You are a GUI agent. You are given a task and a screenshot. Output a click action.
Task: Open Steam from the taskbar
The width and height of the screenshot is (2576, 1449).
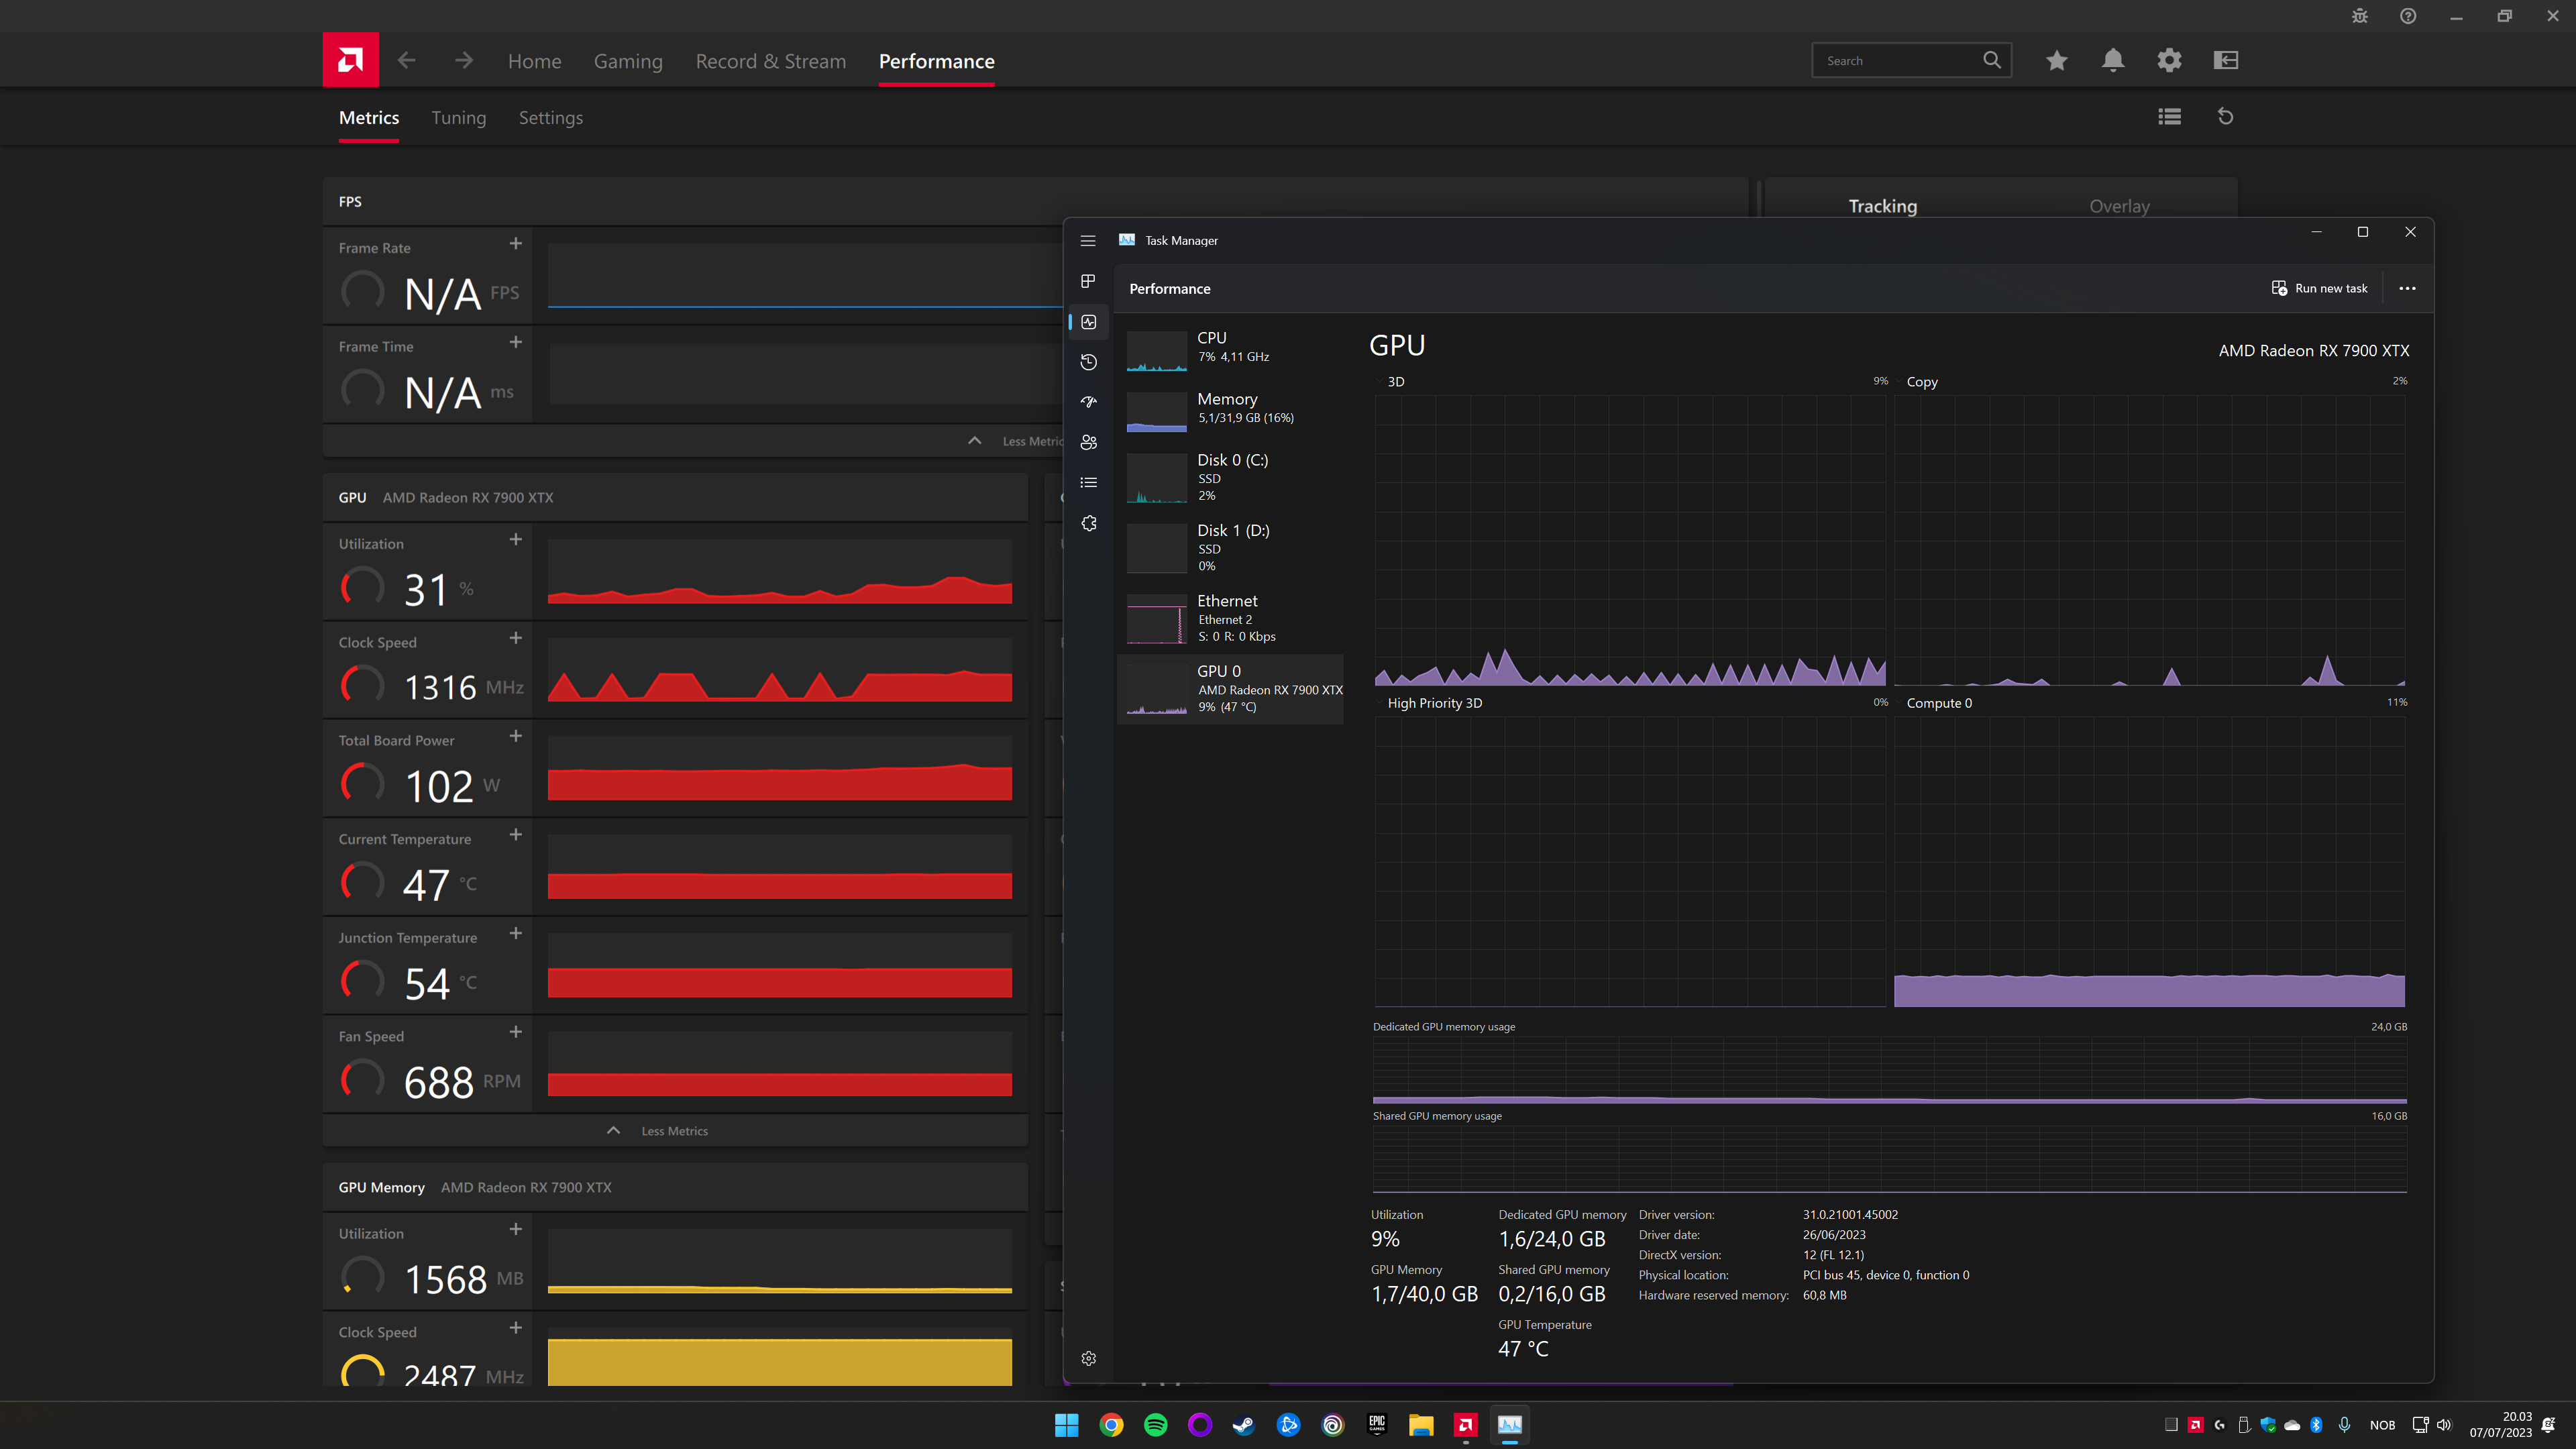[1243, 1425]
